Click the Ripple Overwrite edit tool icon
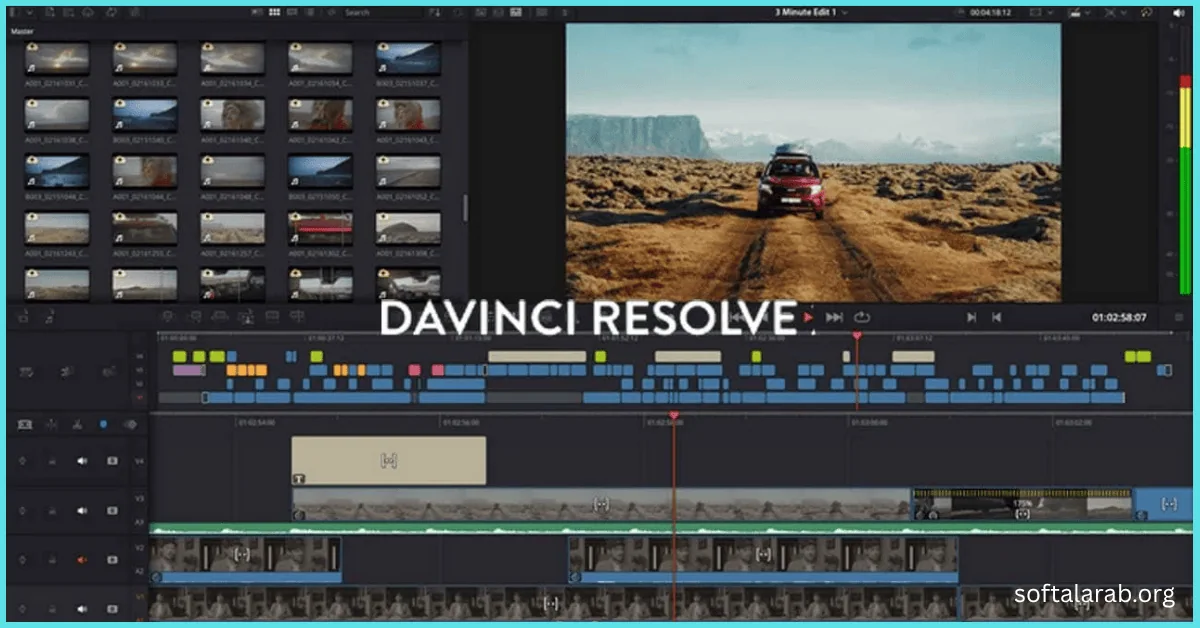 pos(221,317)
